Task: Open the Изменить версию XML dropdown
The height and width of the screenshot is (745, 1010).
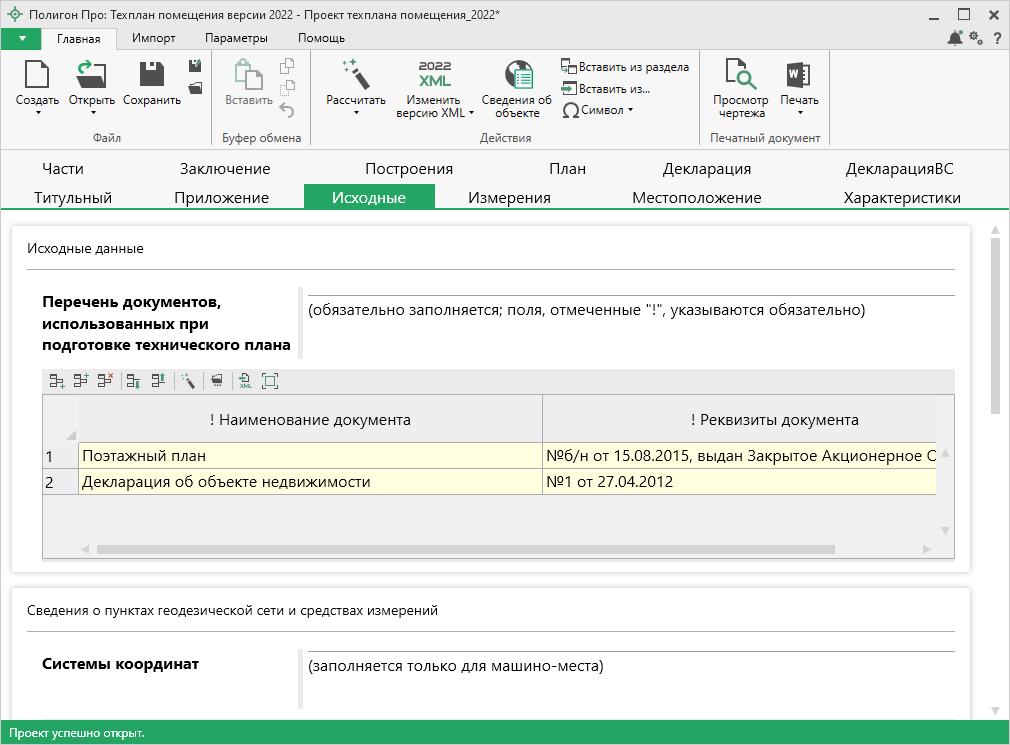Action: click(x=435, y=106)
